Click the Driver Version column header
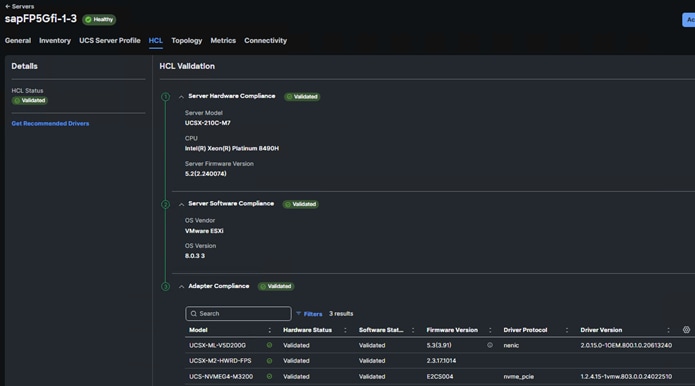The height and width of the screenshot is (386, 695). coord(601,330)
